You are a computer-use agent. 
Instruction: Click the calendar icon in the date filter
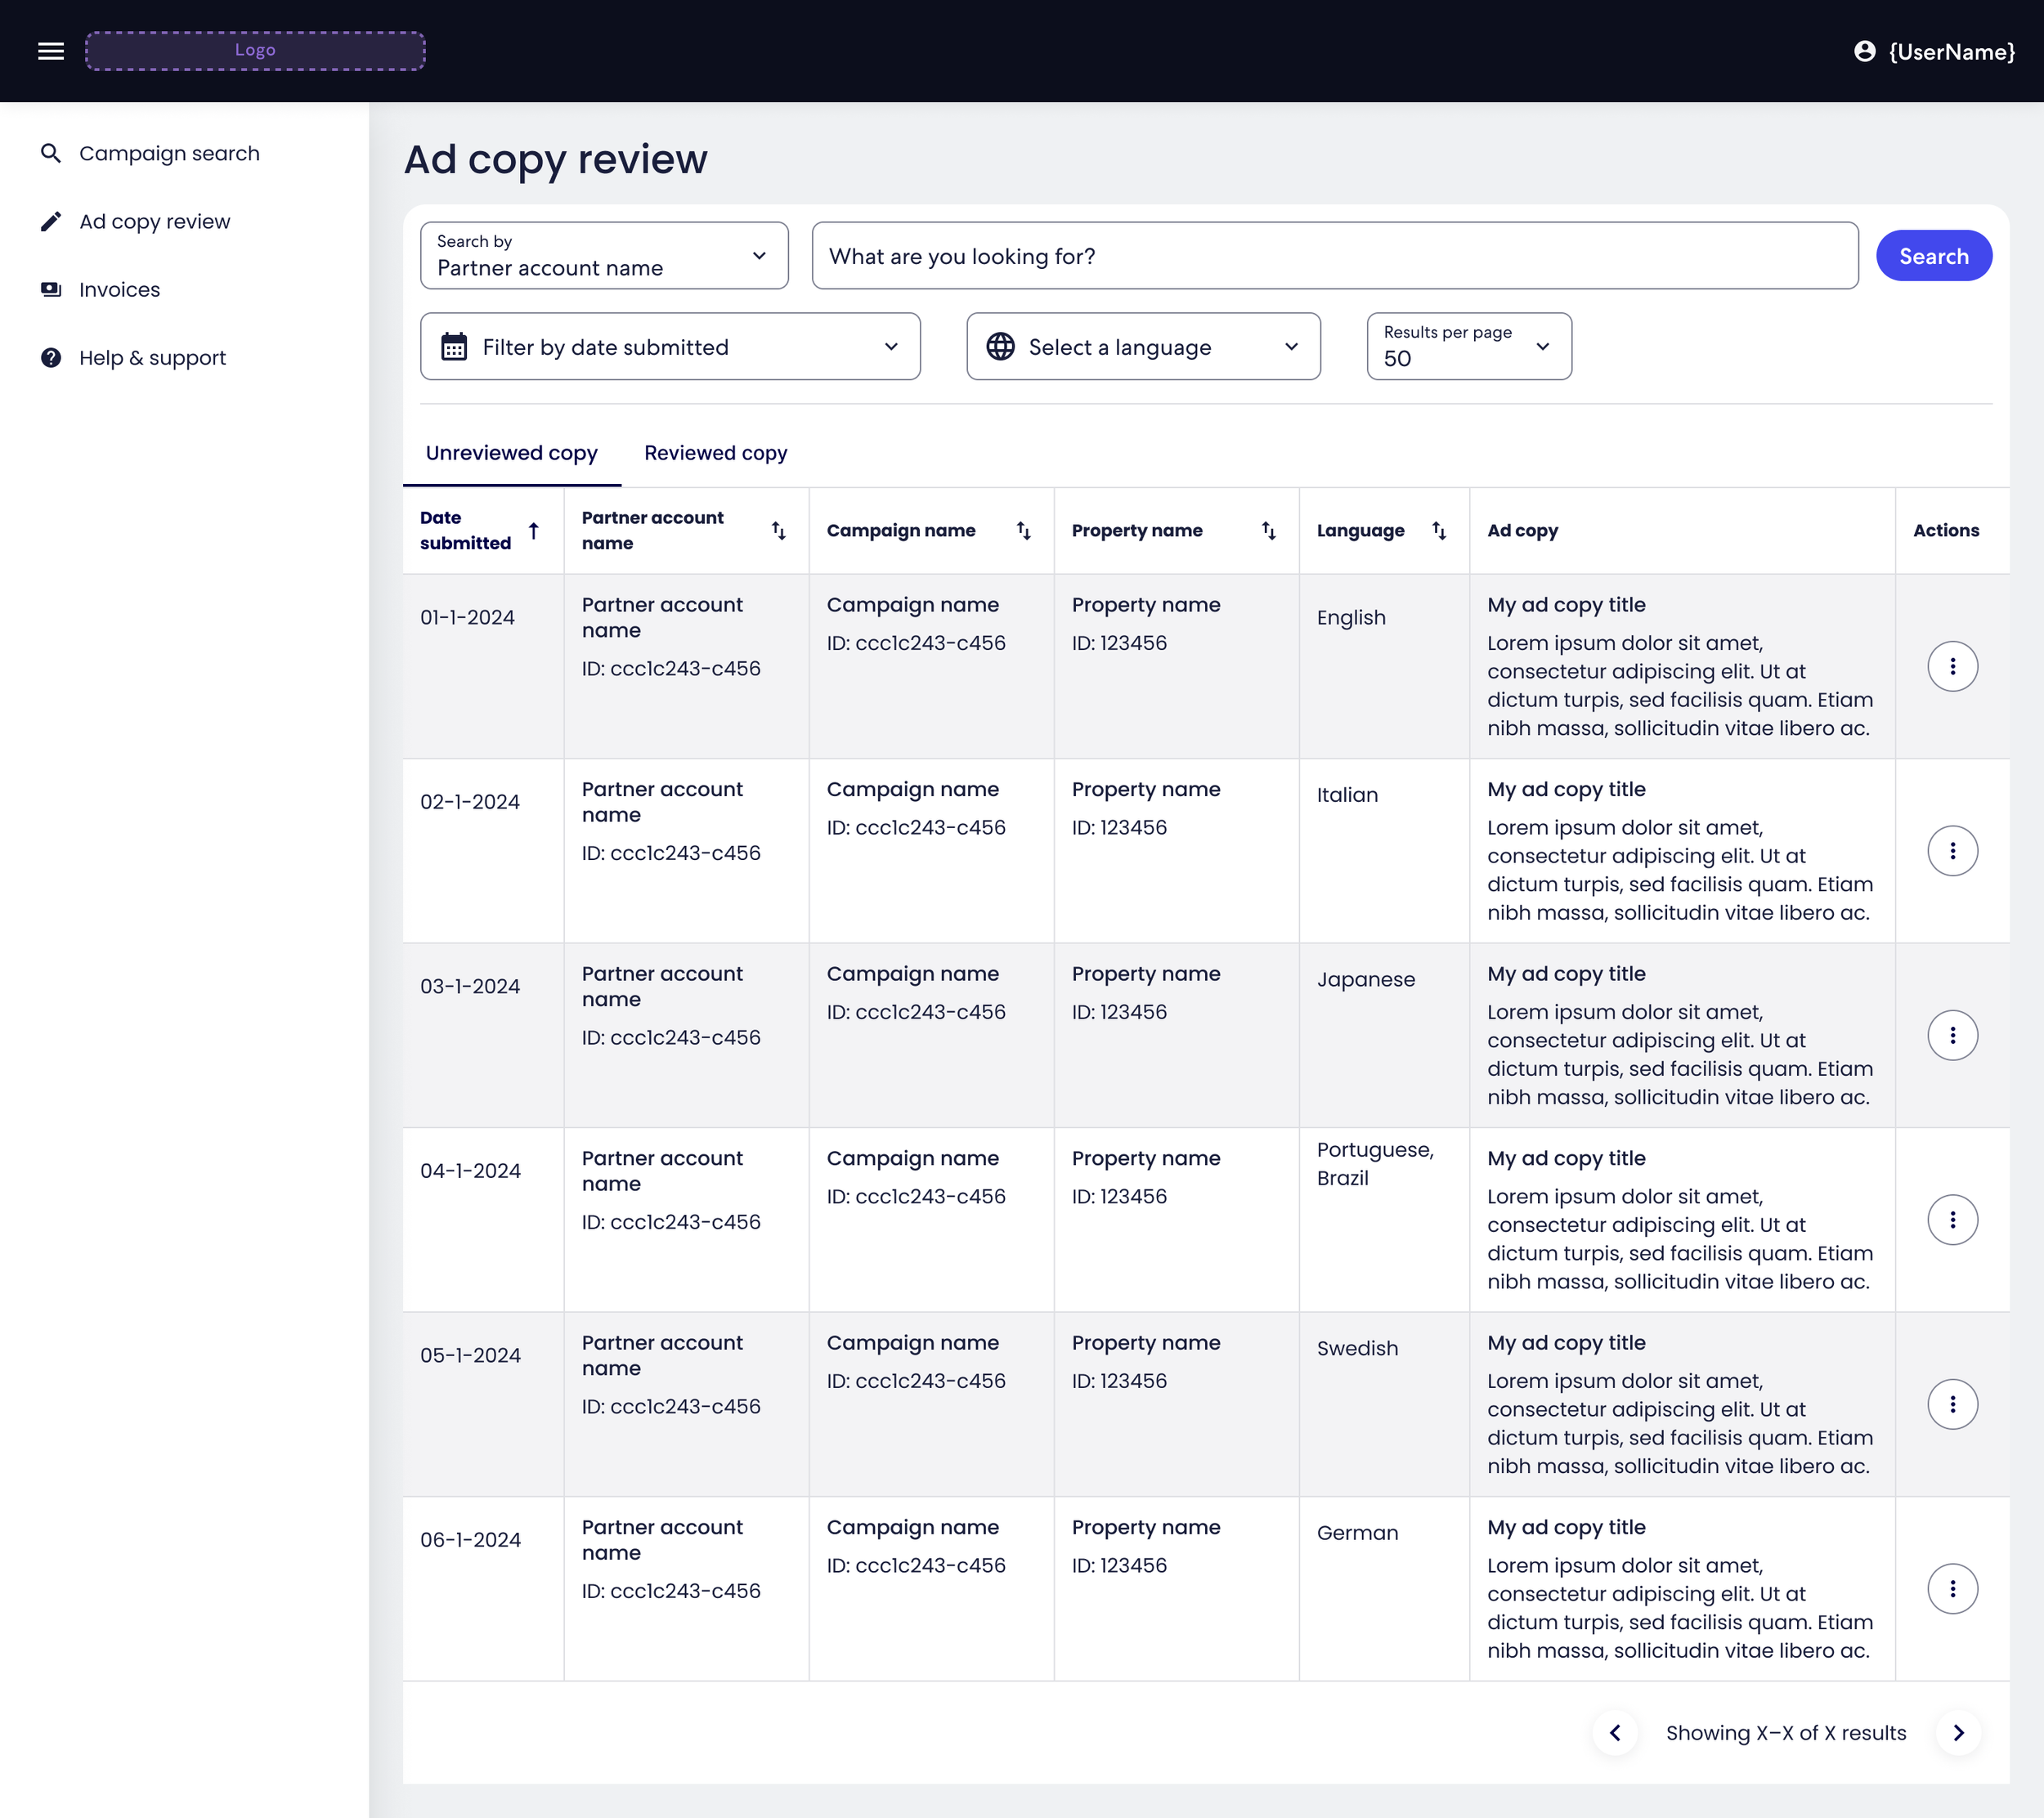[x=456, y=346]
